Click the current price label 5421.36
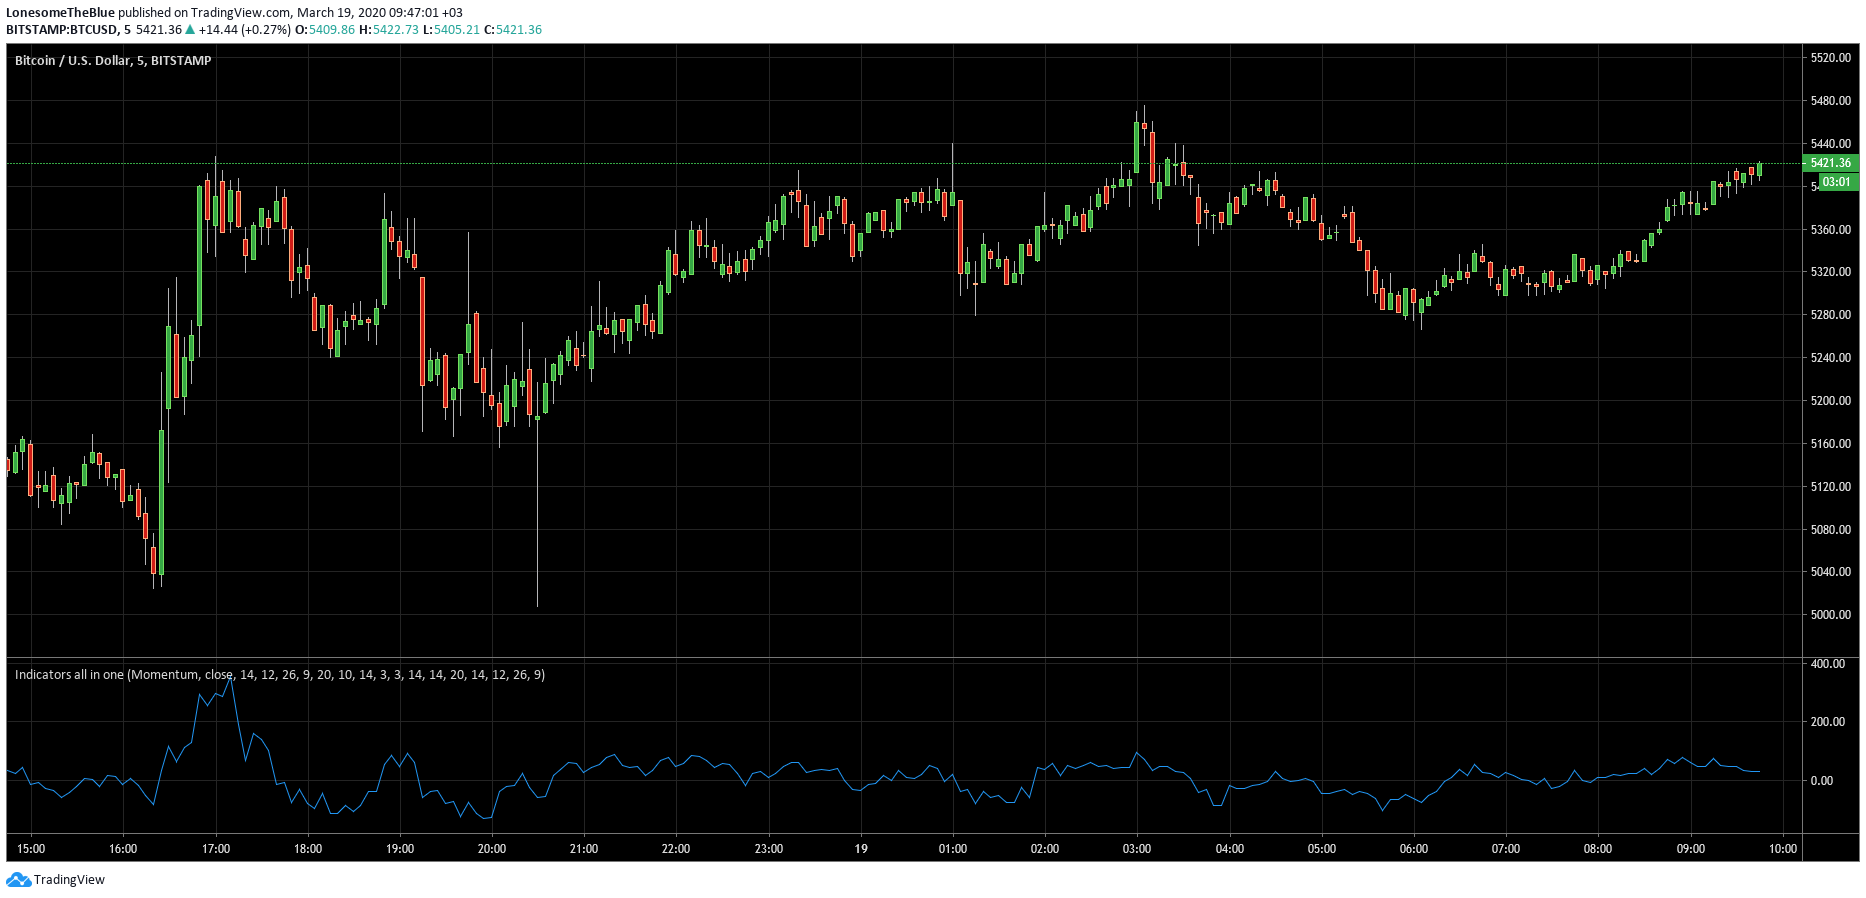Image resolution: width=1866 pixels, height=898 pixels. coord(1830,163)
